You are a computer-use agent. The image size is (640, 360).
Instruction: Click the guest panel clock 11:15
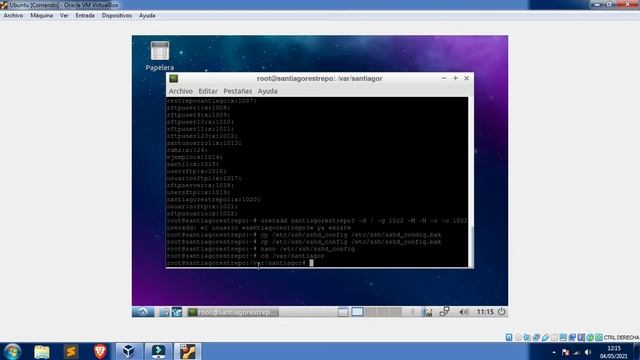(485, 312)
